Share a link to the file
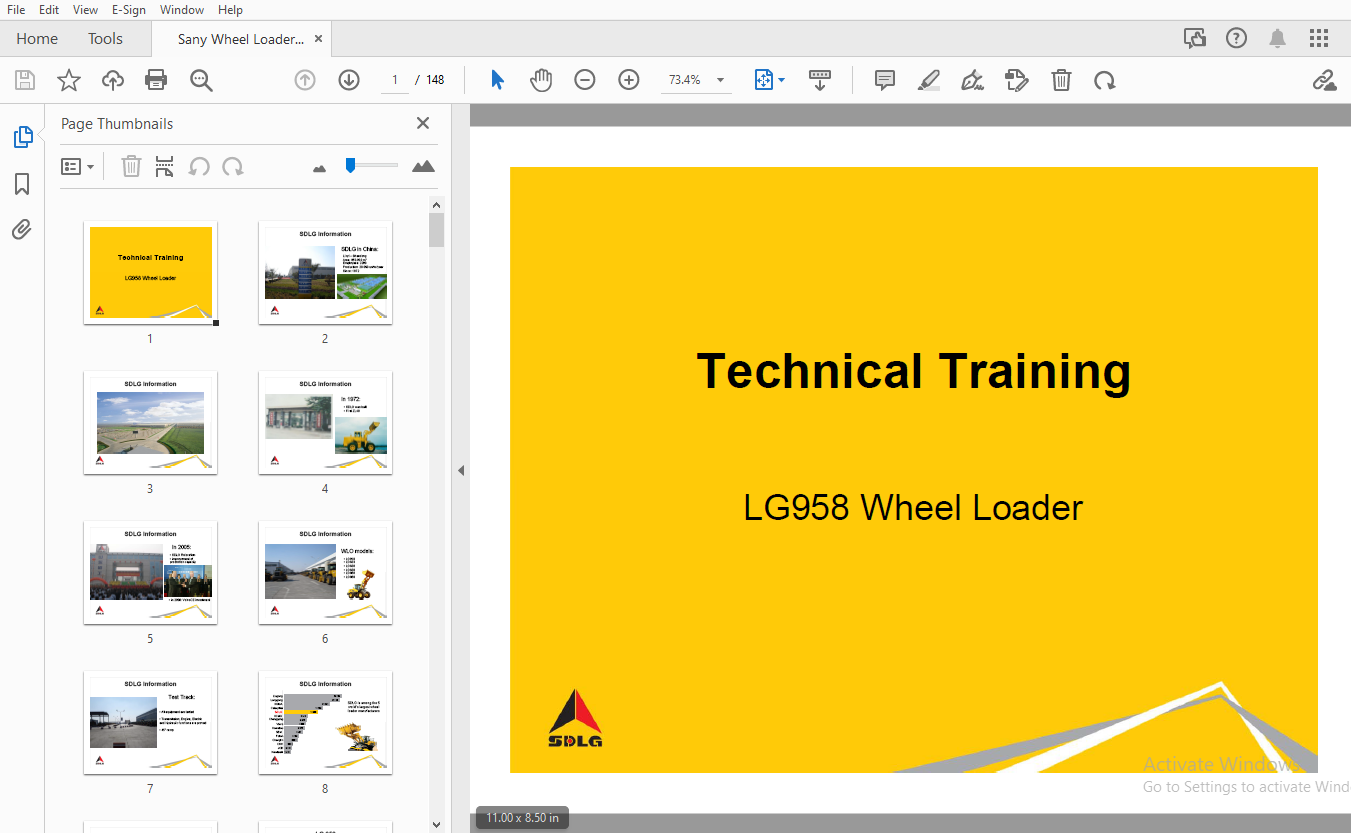Screen dimensions: 1351x833 click(1325, 80)
